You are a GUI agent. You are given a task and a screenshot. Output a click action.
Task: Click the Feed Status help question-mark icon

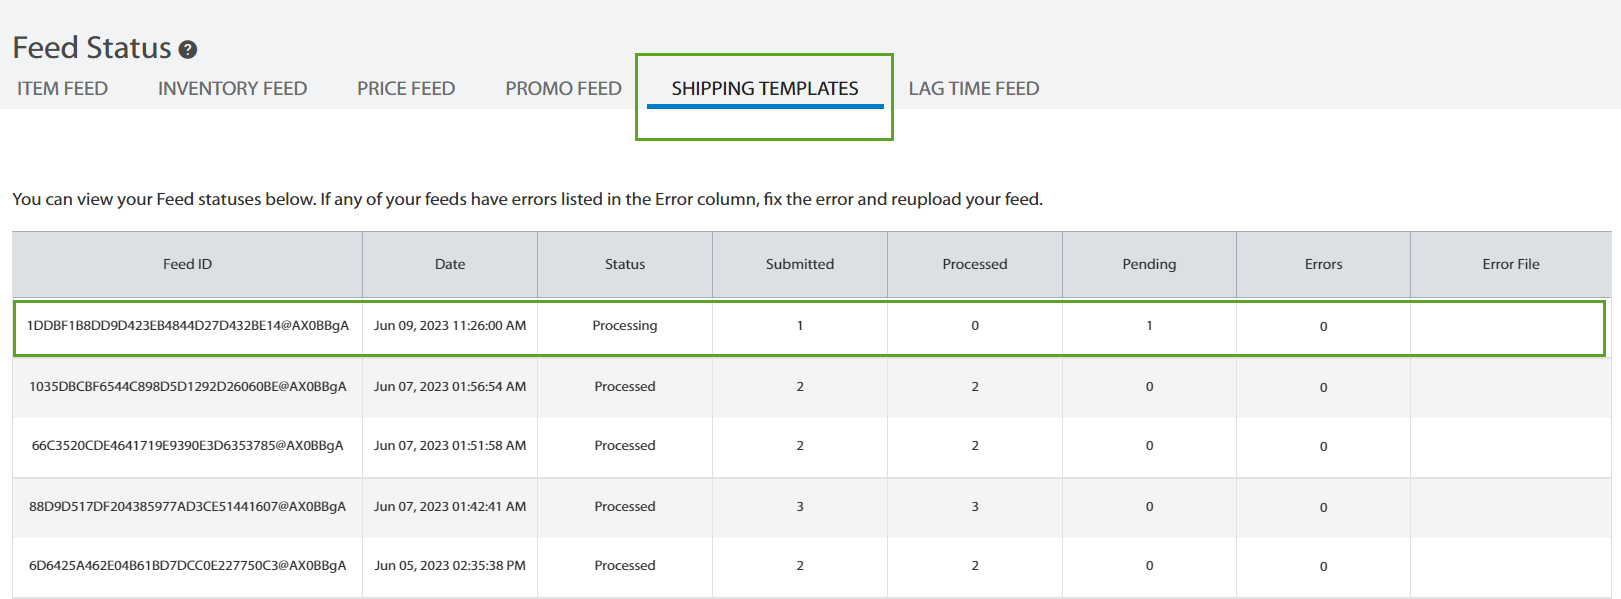188,49
